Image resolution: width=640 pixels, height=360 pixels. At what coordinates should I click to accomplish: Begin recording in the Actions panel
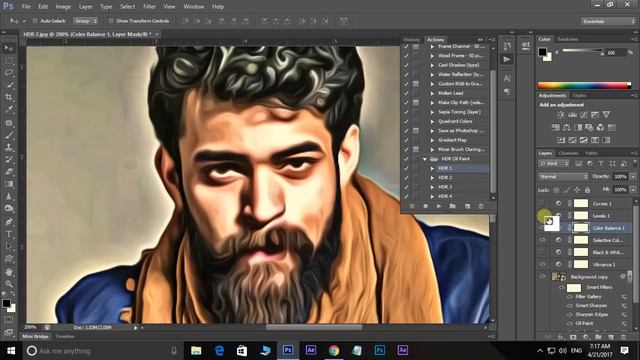pyautogui.click(x=425, y=207)
